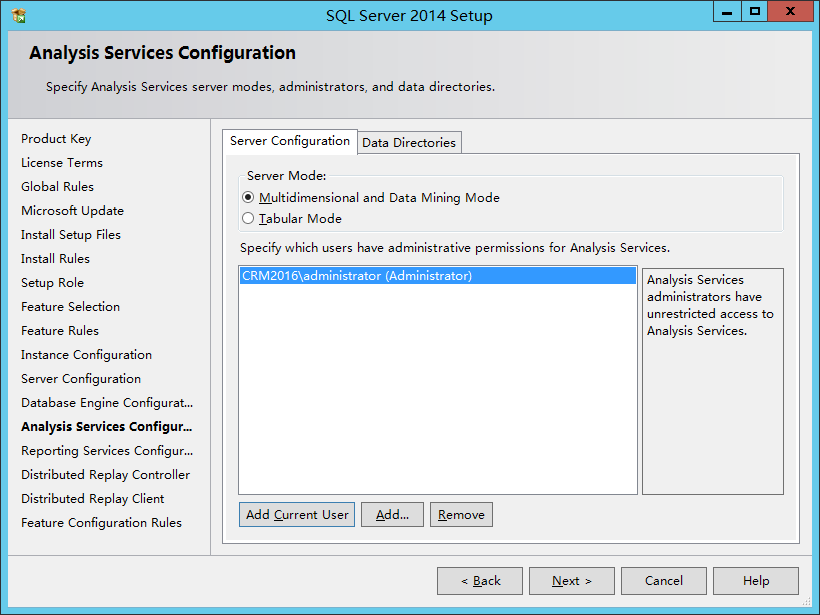Click the SQL Server Setup title bar icon

click(18, 16)
